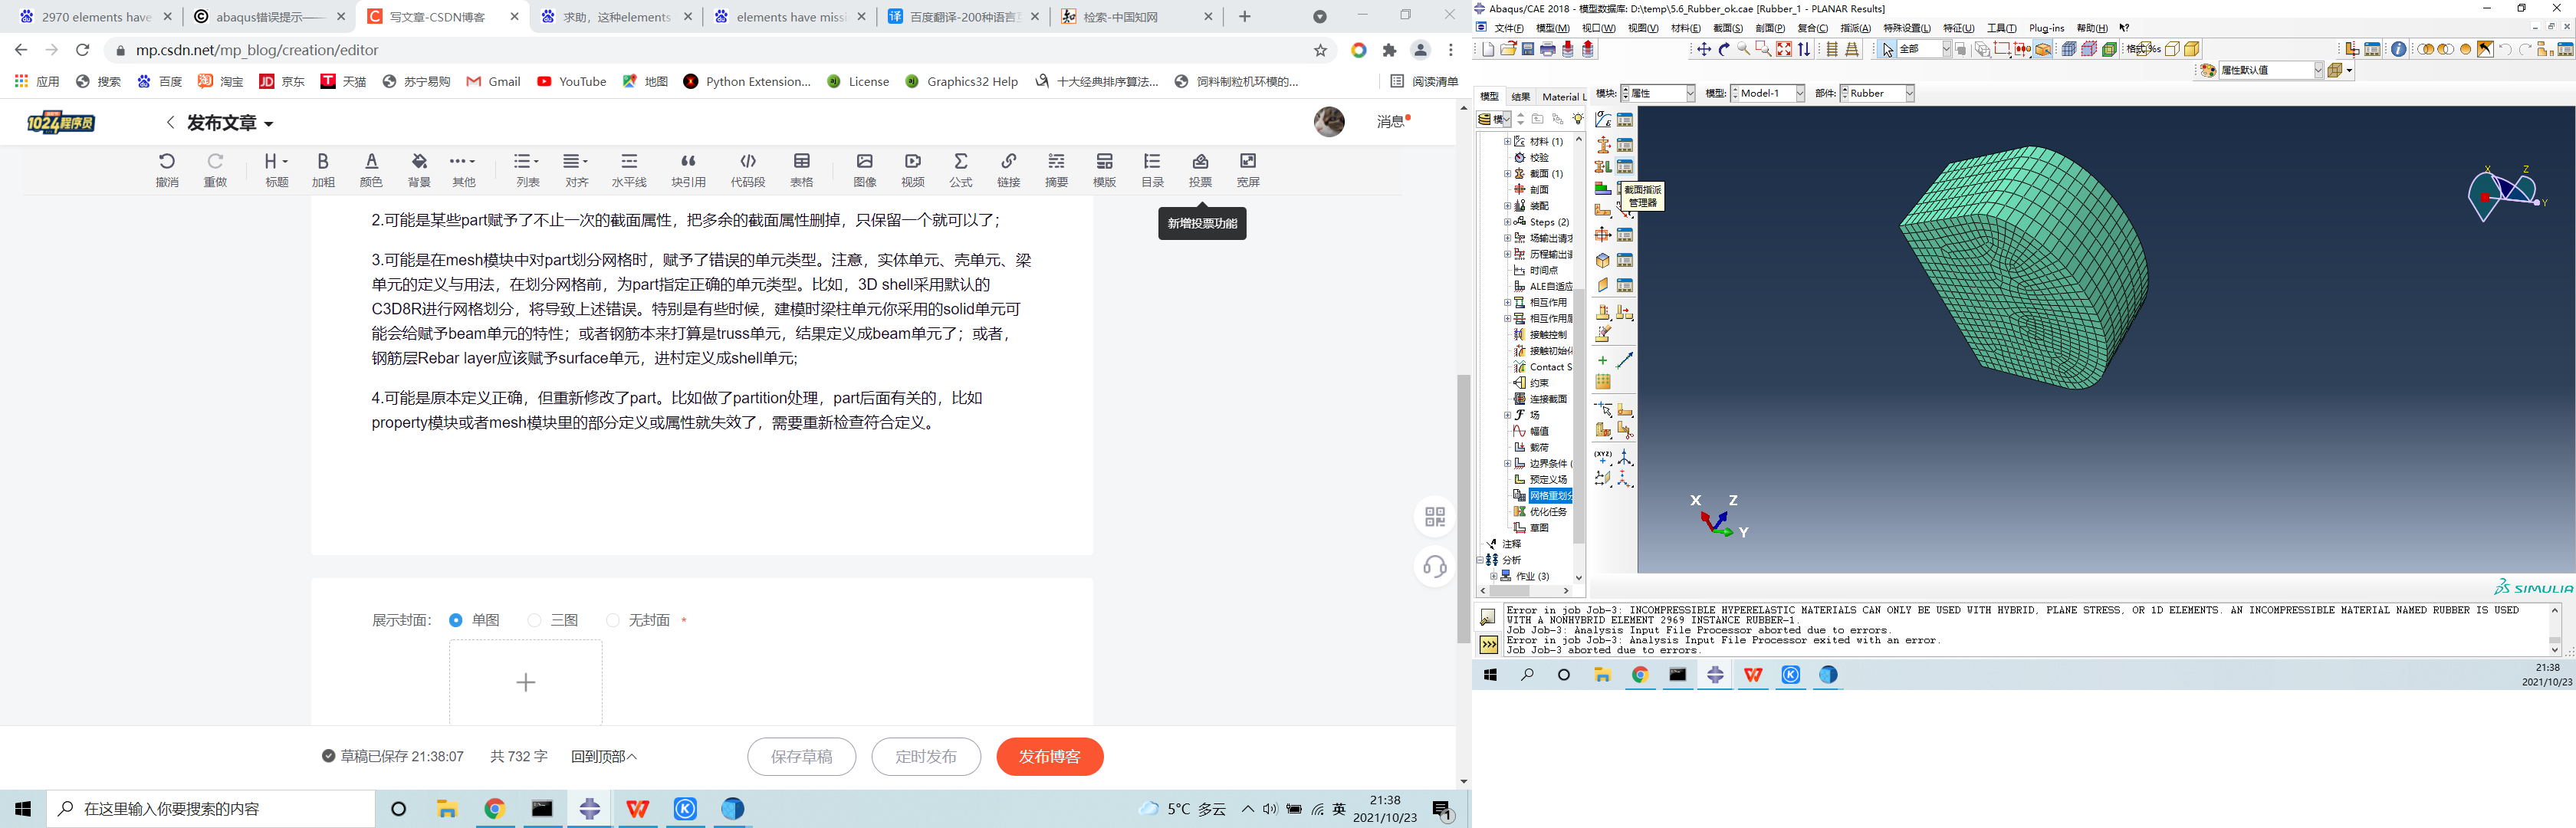Click the cover image upload box
This screenshot has width=2576, height=828.
[525, 682]
